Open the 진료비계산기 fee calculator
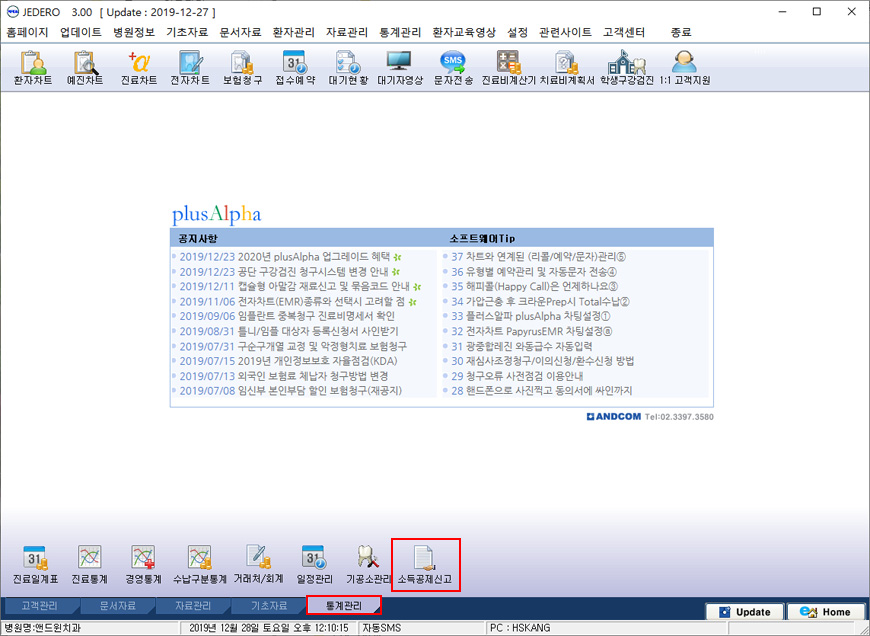Viewport: 870px width, 636px height. pos(508,68)
